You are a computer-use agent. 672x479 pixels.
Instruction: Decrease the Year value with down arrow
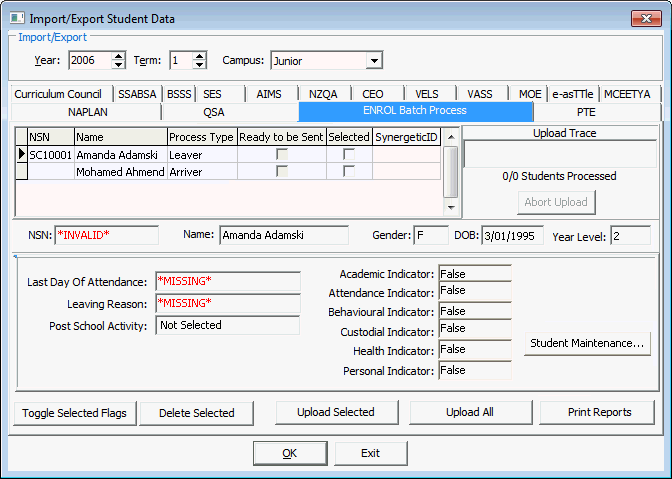click(118, 65)
